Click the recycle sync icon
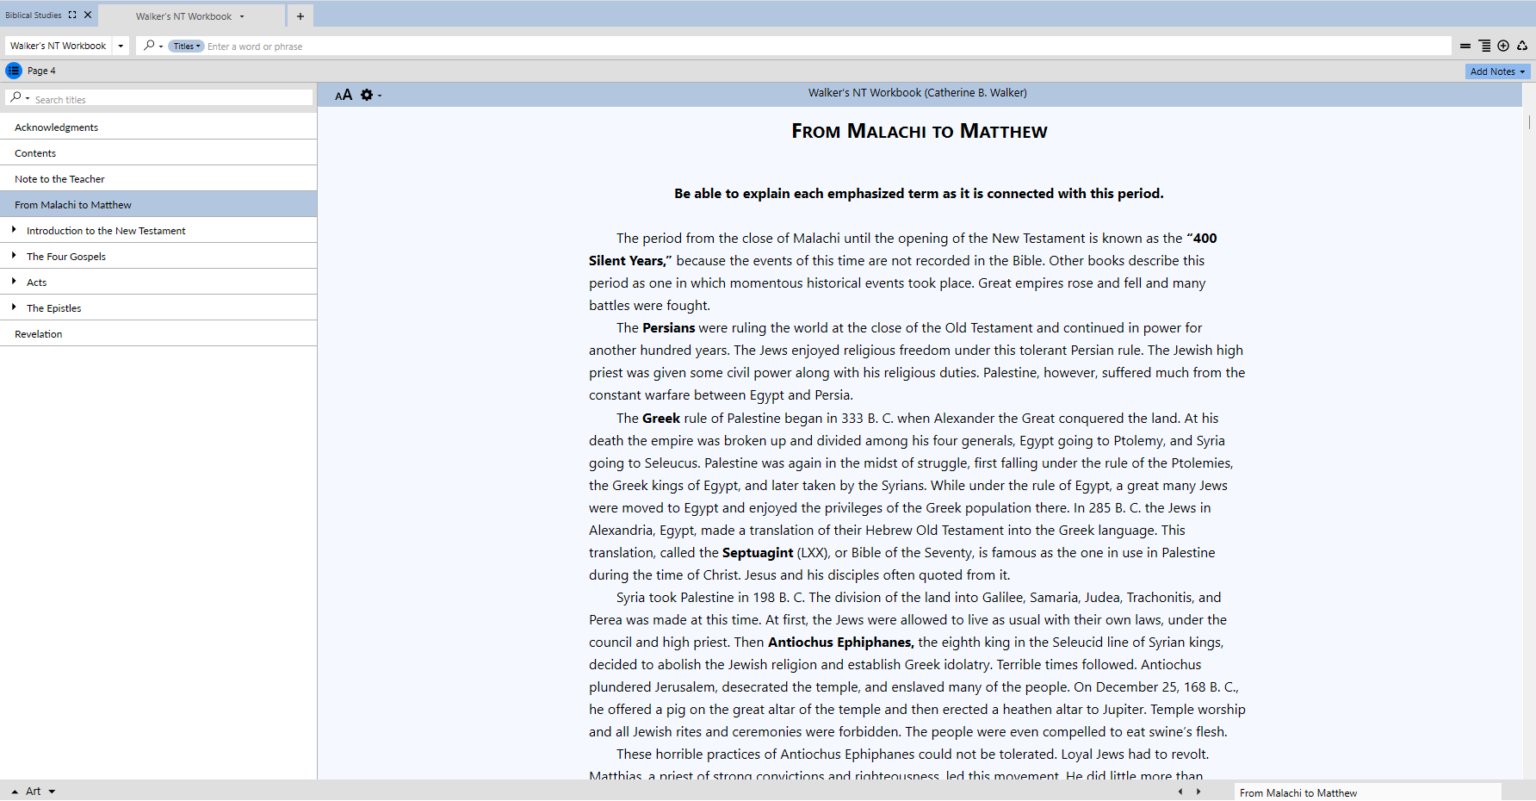Viewport: 1536px width, 801px height. click(1522, 46)
